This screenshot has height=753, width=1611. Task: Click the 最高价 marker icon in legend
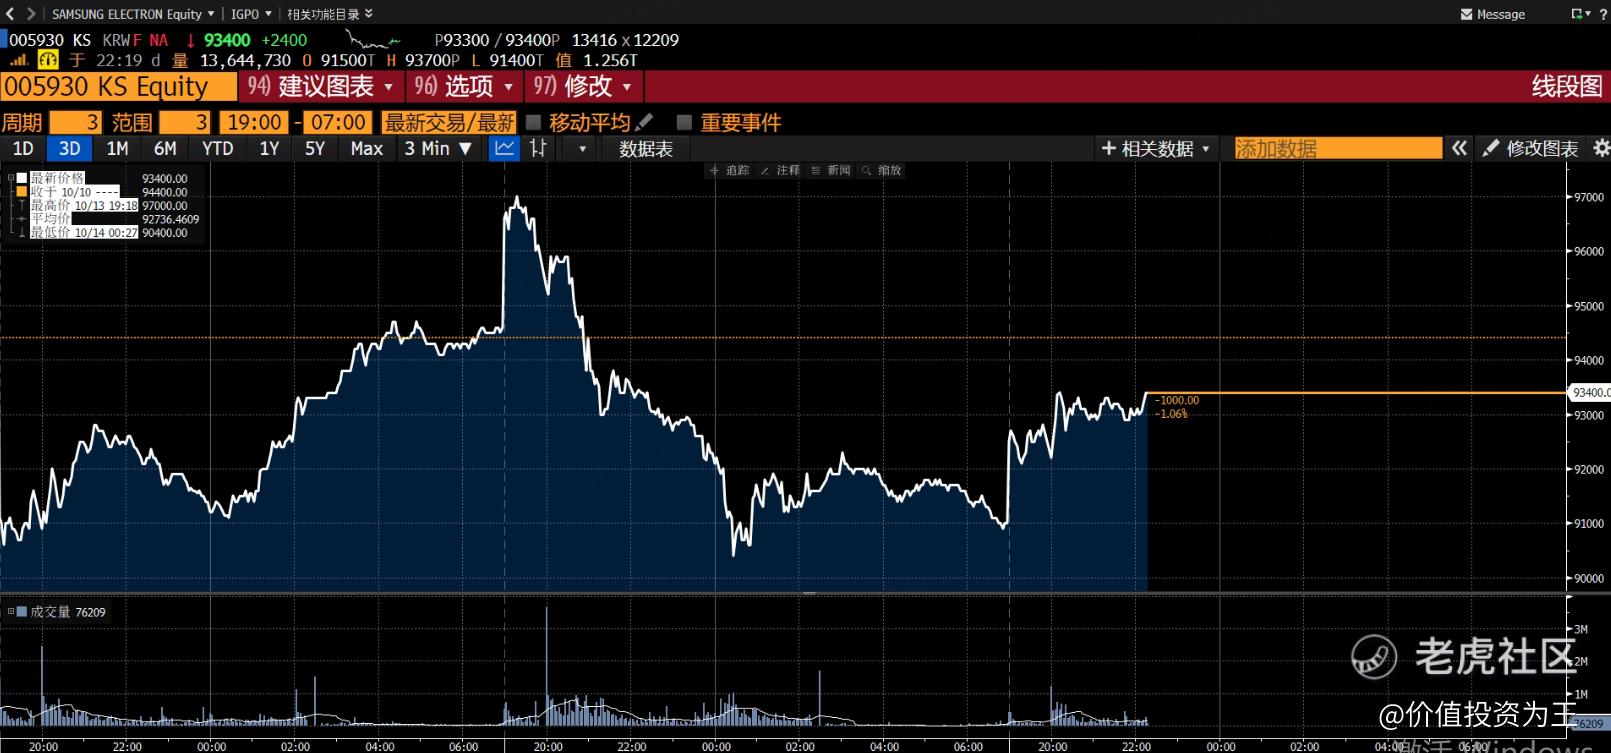tap(22, 205)
